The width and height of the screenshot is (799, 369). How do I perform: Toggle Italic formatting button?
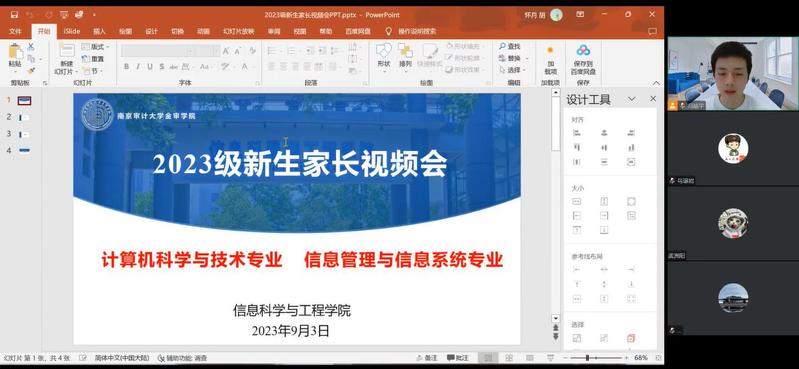tap(138, 67)
